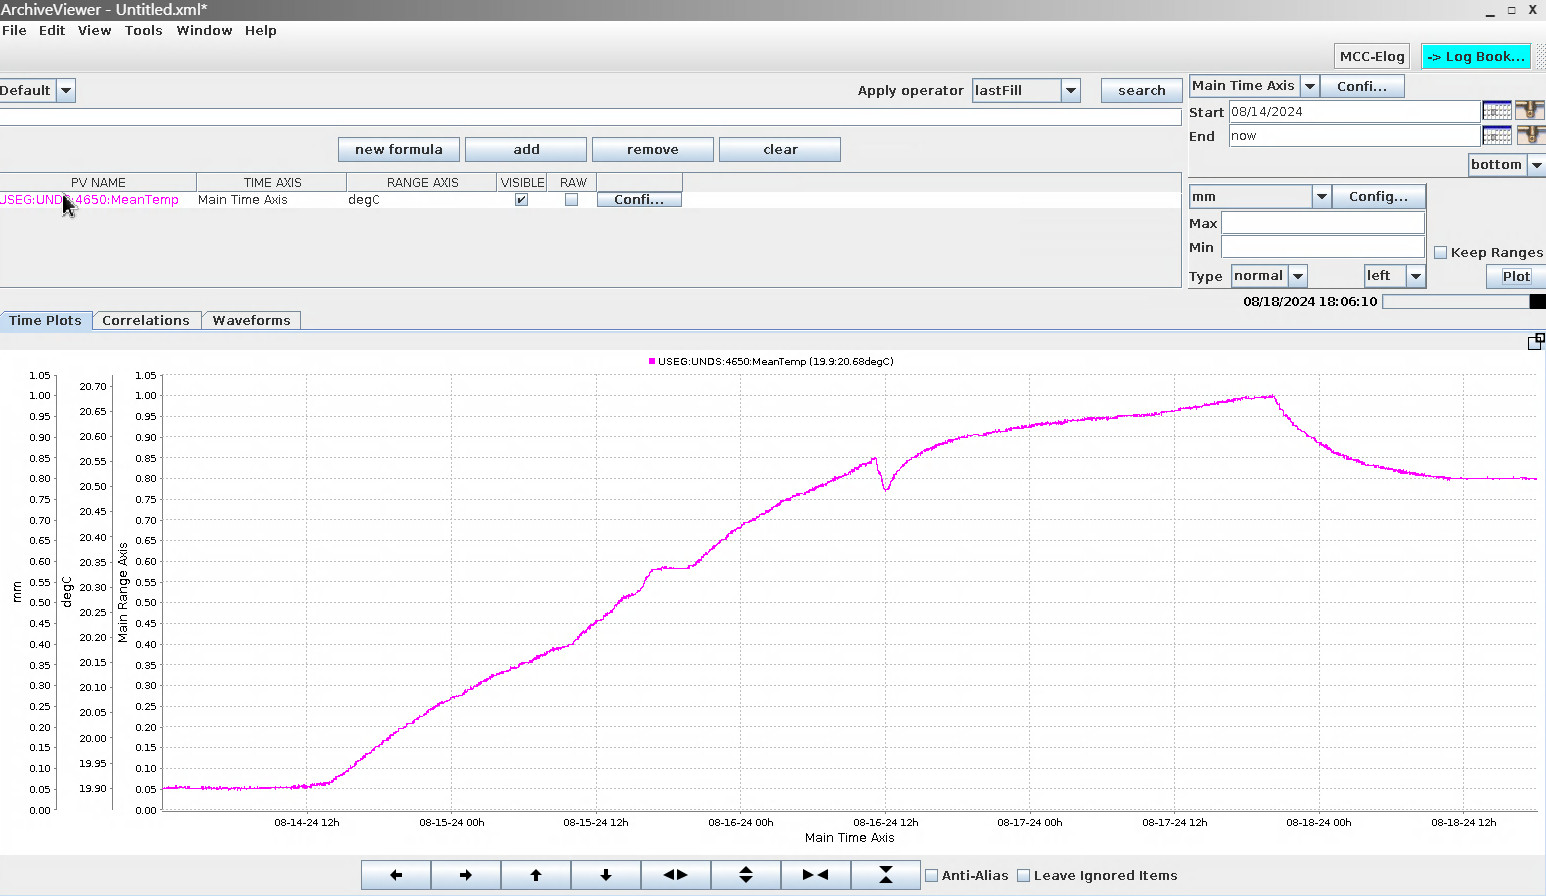Screen dimensions: 1546x896
Task: Click into the Max range field
Action: pyautogui.click(x=1322, y=223)
